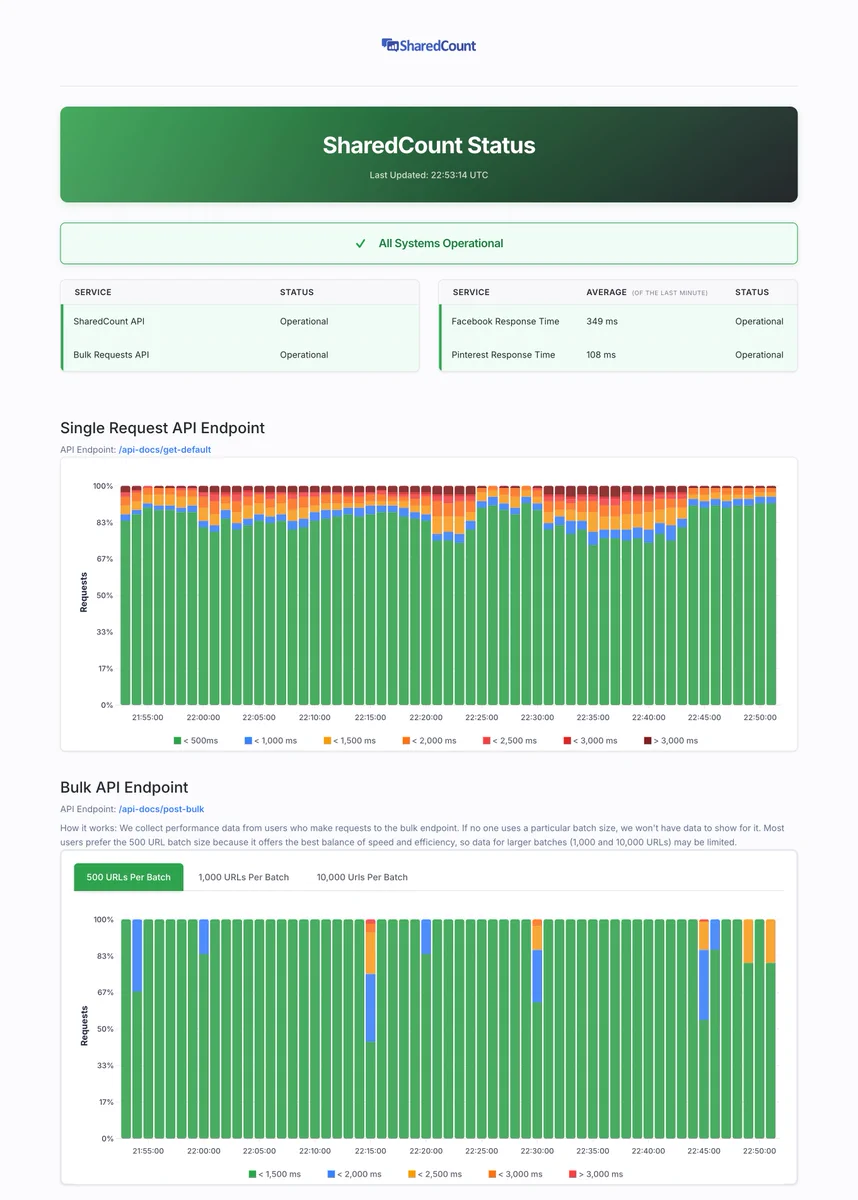
Task: Click the All Systems Operational checkmark icon
Action: [361, 243]
